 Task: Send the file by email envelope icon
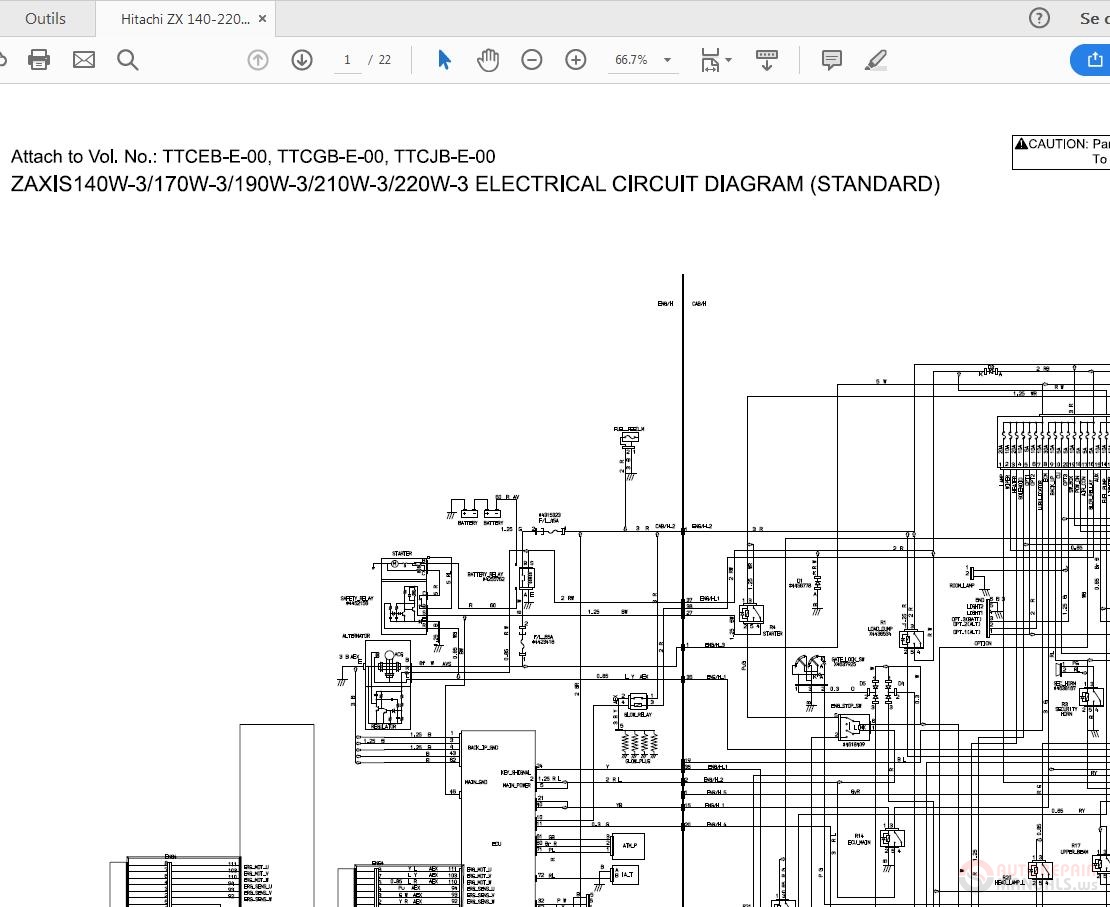[84, 59]
